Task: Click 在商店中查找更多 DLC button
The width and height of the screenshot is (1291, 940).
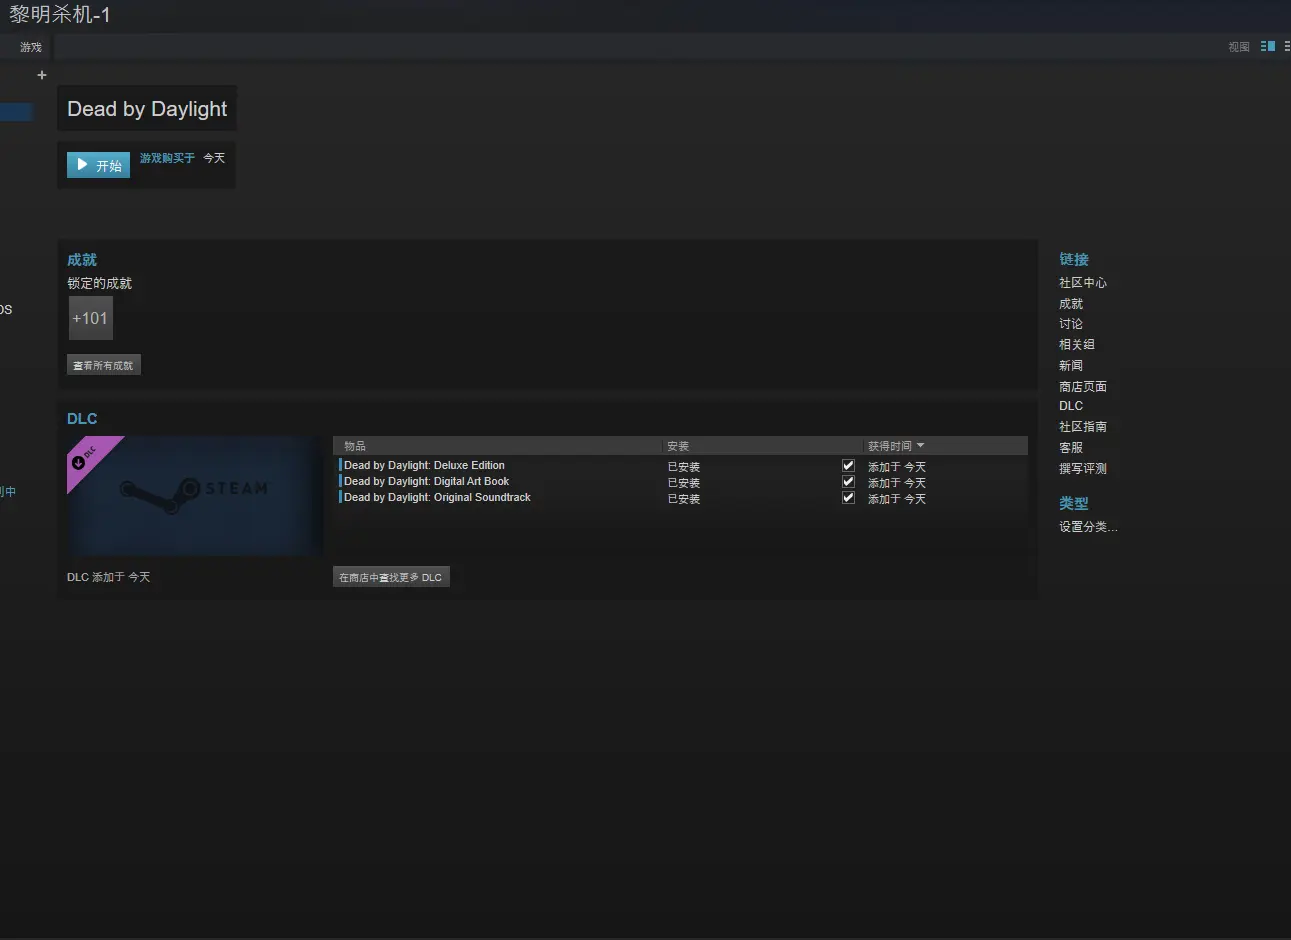Action: (x=391, y=577)
